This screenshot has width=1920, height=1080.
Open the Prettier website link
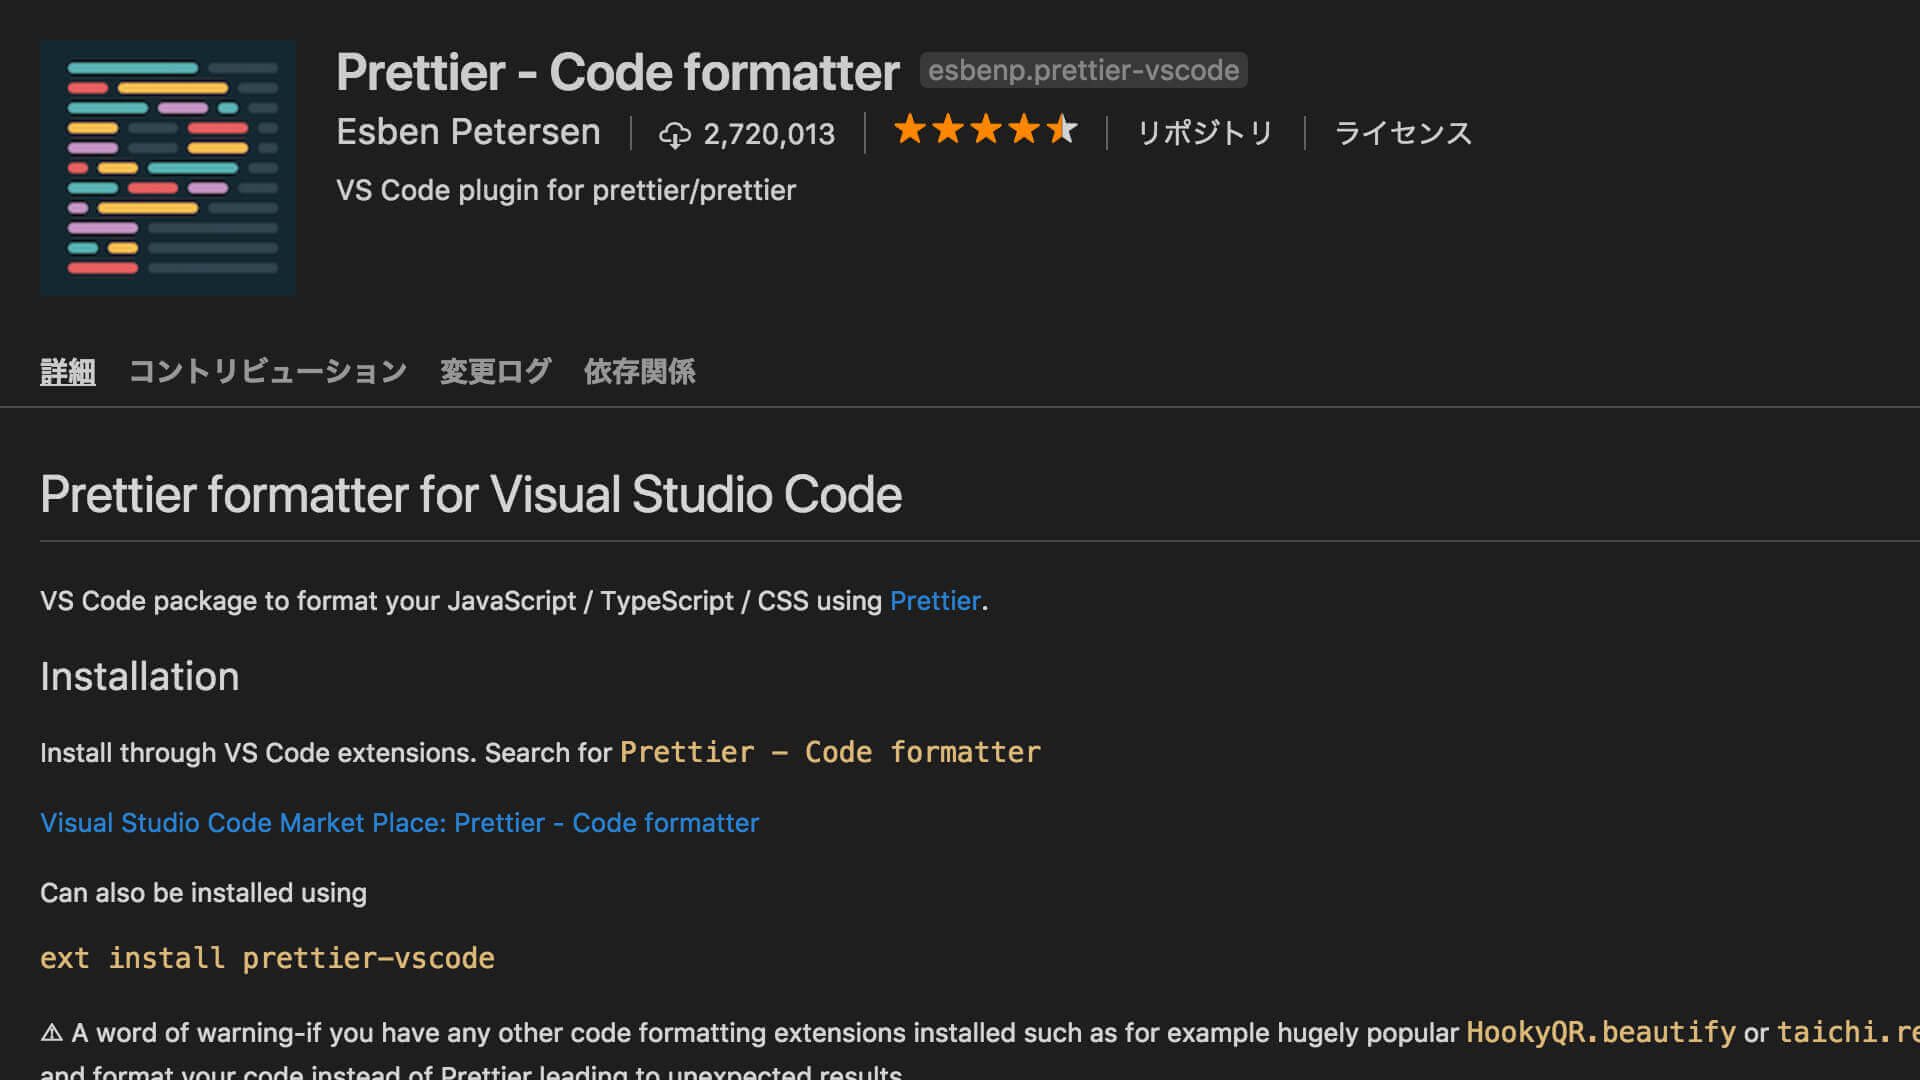934,601
